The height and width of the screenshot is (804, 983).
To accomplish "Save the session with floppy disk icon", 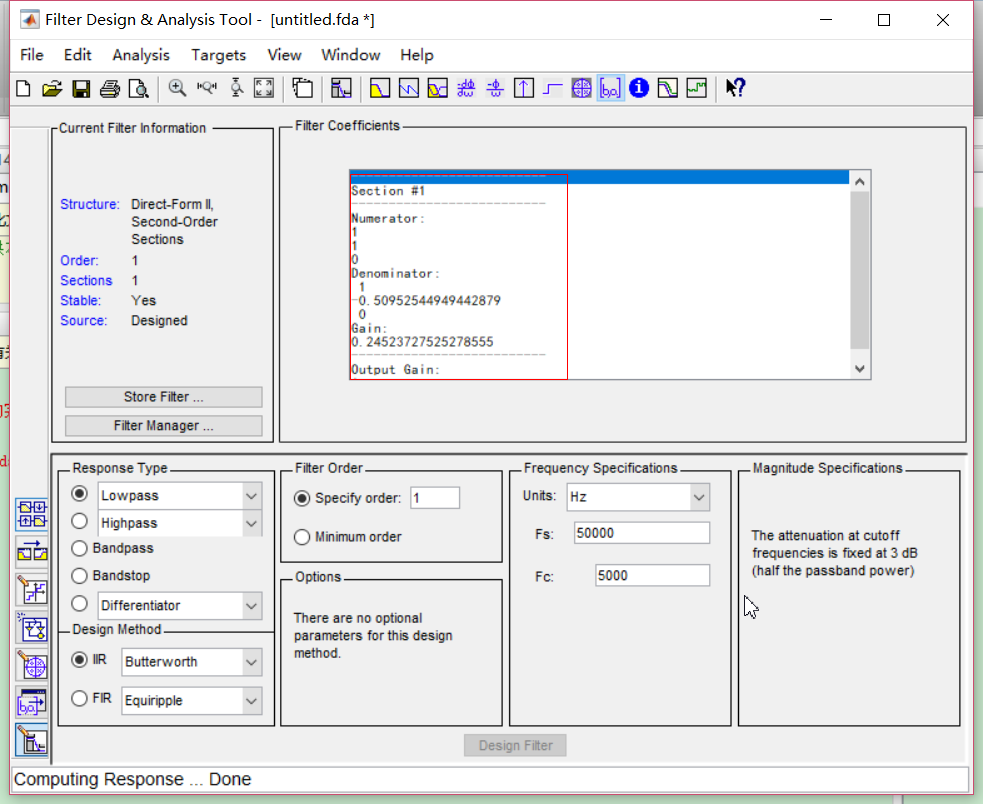I will 81,88.
